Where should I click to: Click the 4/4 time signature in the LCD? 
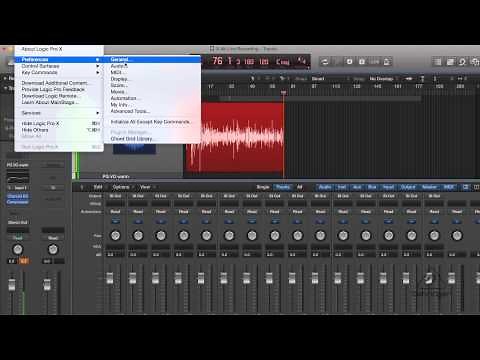click(302, 61)
